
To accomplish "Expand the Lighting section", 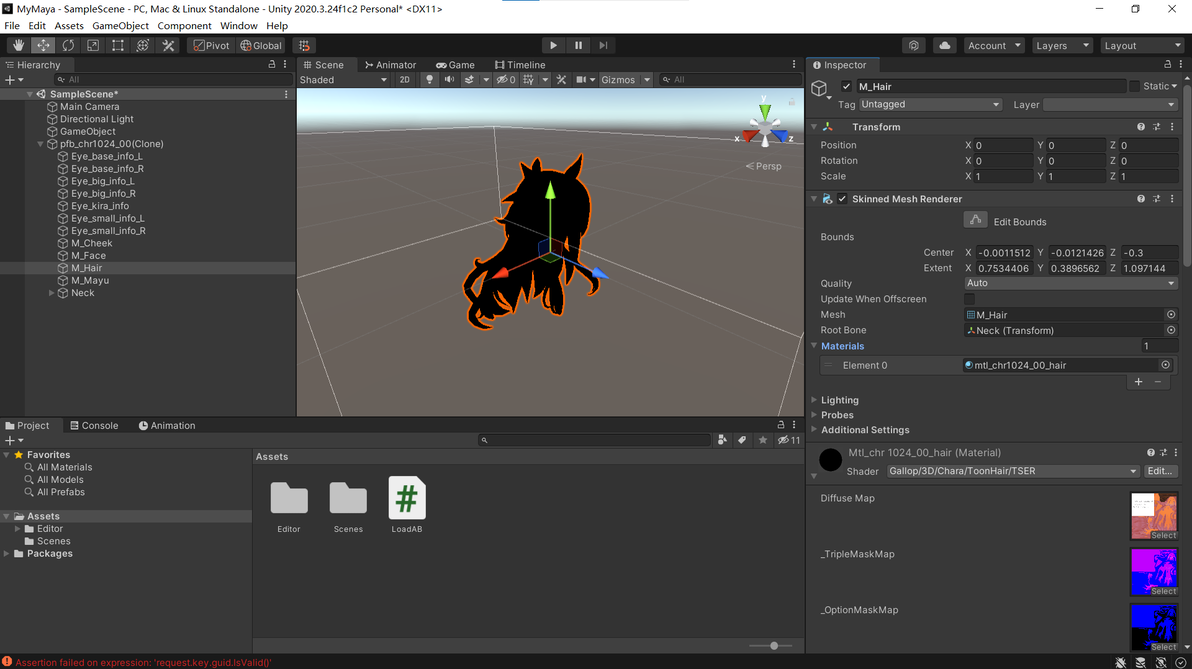I will [839, 400].
